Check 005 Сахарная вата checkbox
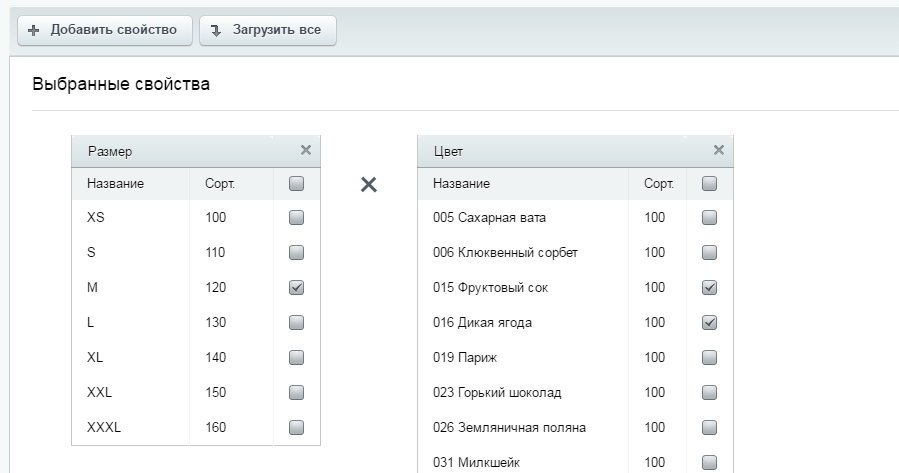 [709, 218]
